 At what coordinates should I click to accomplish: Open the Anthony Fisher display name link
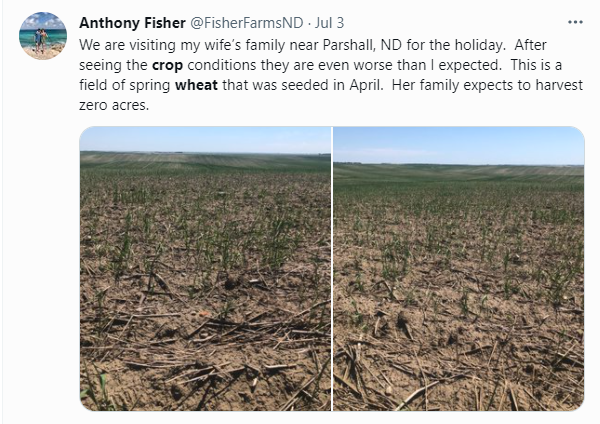pyautogui.click(x=132, y=23)
